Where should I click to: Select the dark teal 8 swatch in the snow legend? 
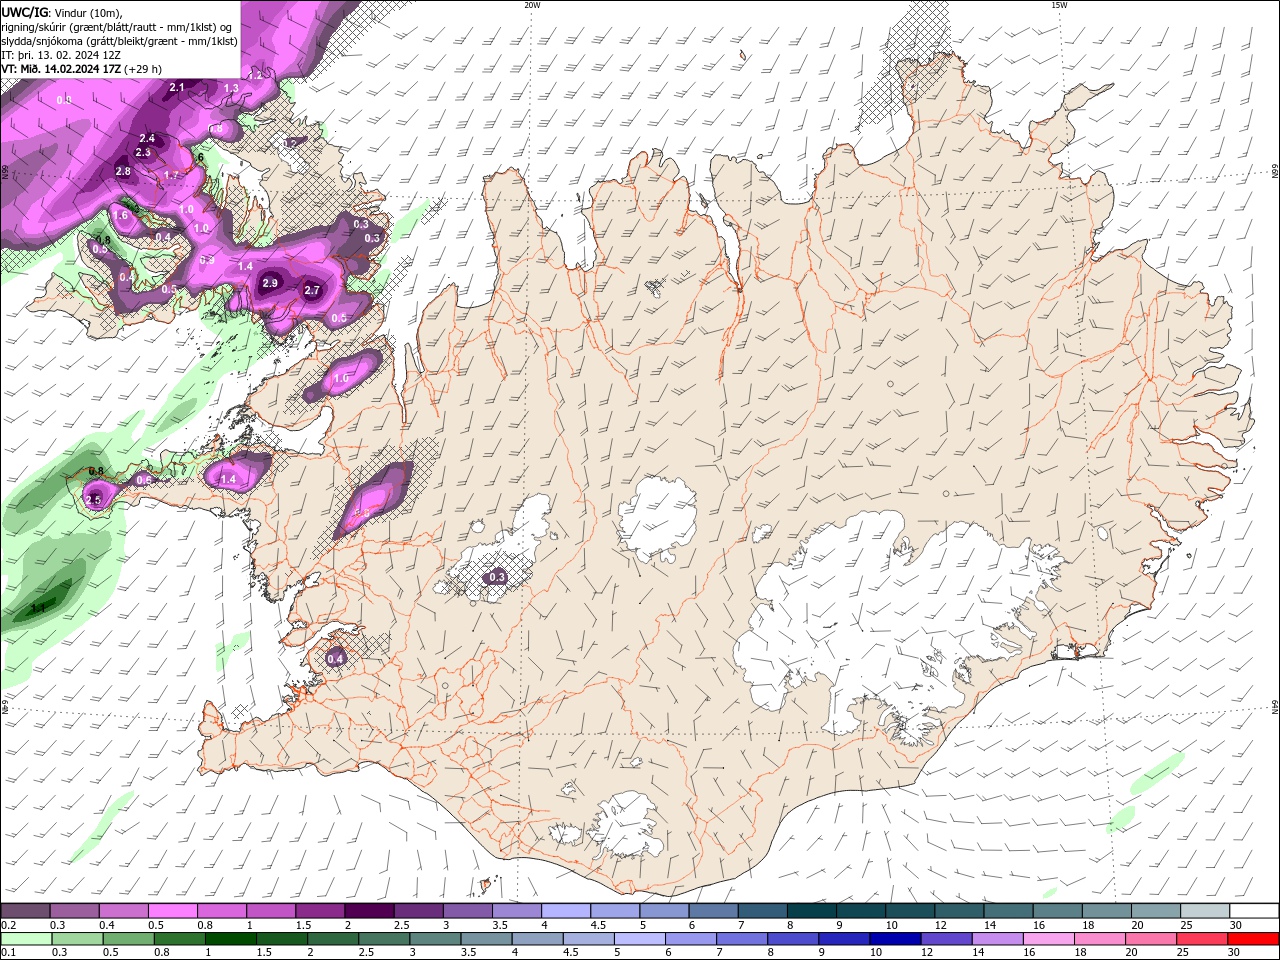point(812,911)
